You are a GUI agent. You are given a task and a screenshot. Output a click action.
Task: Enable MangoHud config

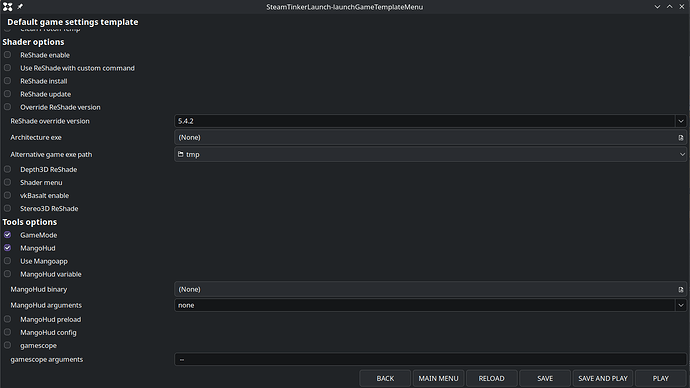pos(7,332)
